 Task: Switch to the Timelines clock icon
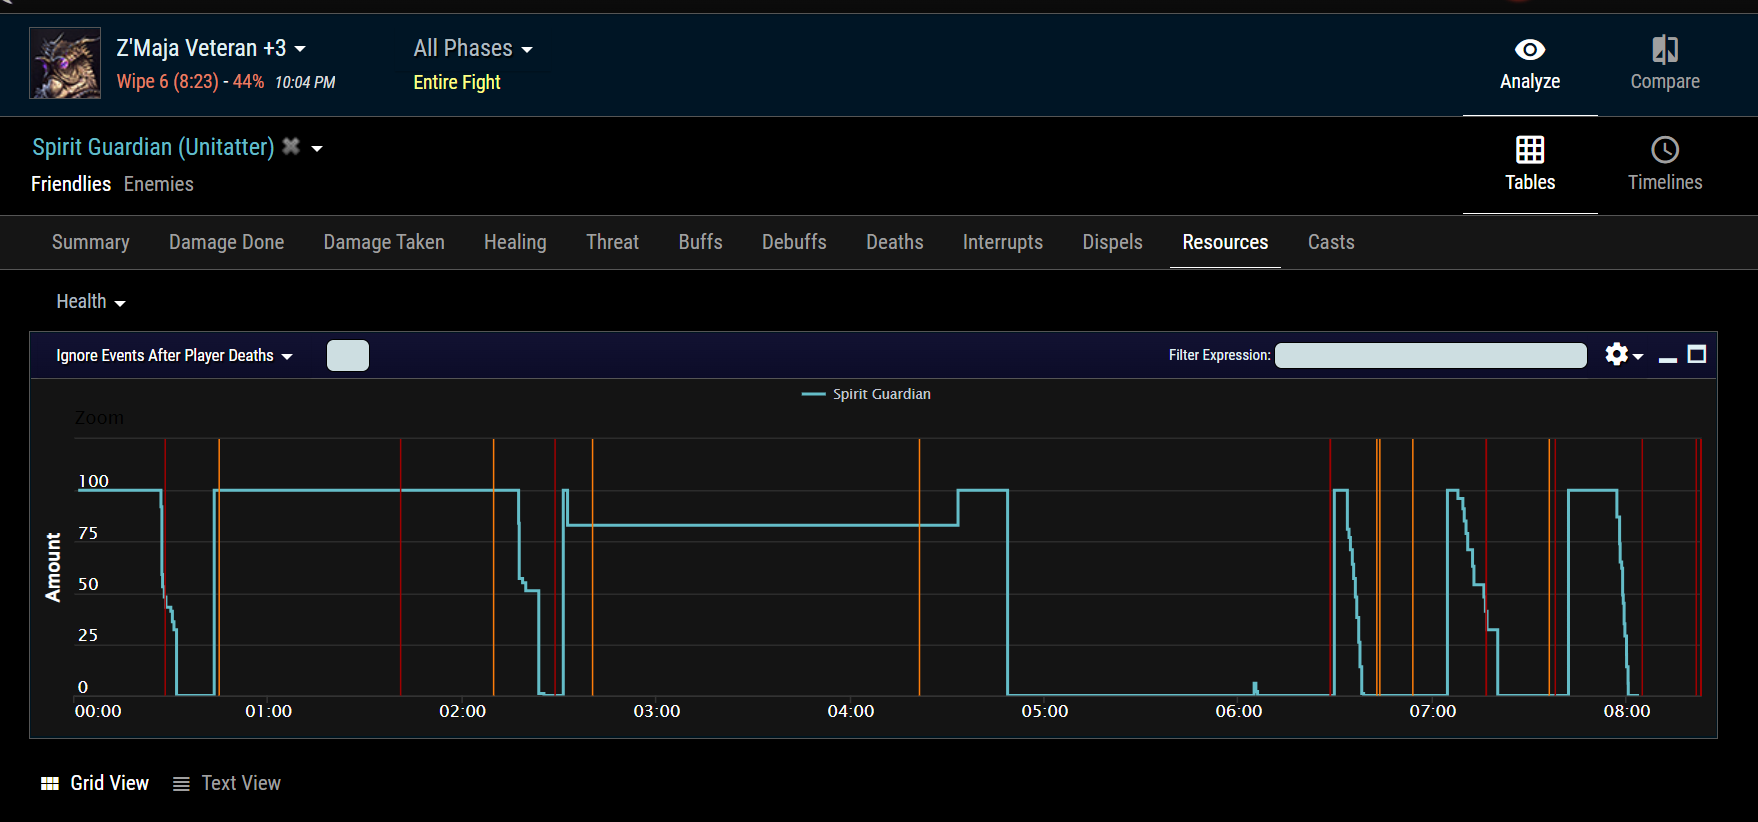pyautogui.click(x=1665, y=150)
